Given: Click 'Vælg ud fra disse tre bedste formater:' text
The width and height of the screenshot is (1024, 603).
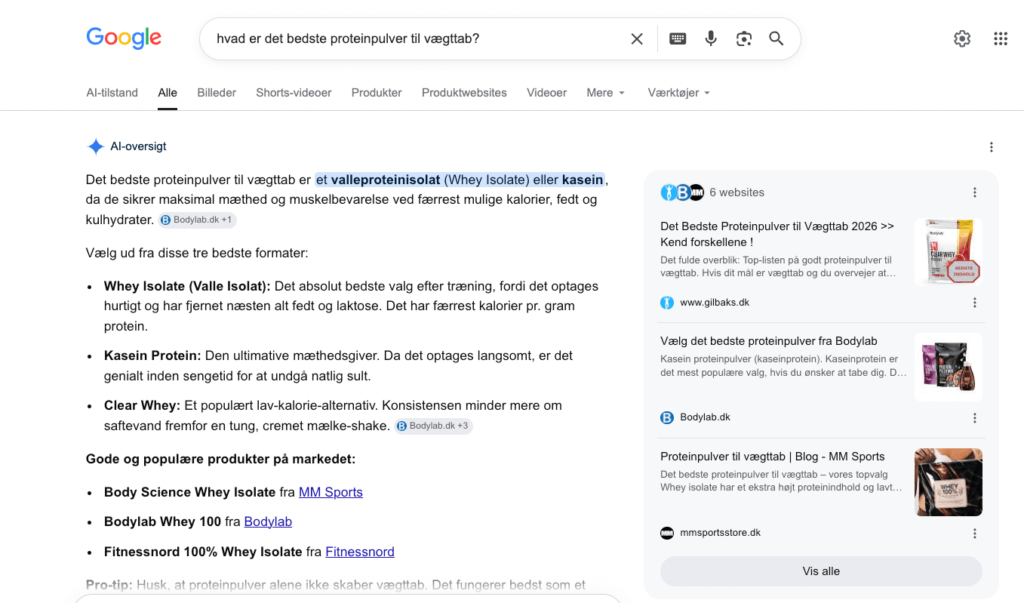Looking at the screenshot, I should 197,253.
